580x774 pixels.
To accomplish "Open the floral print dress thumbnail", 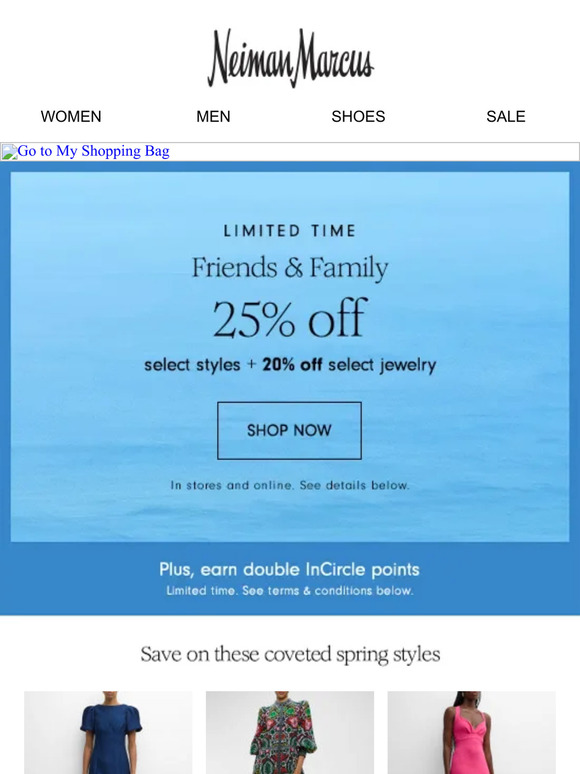I will [x=290, y=733].
